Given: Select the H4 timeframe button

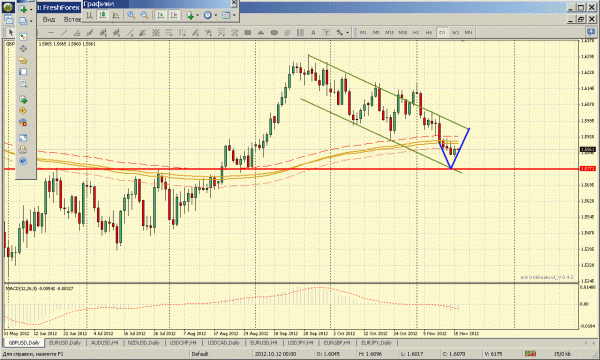Looking at the screenshot, I should pyautogui.click(x=429, y=33).
